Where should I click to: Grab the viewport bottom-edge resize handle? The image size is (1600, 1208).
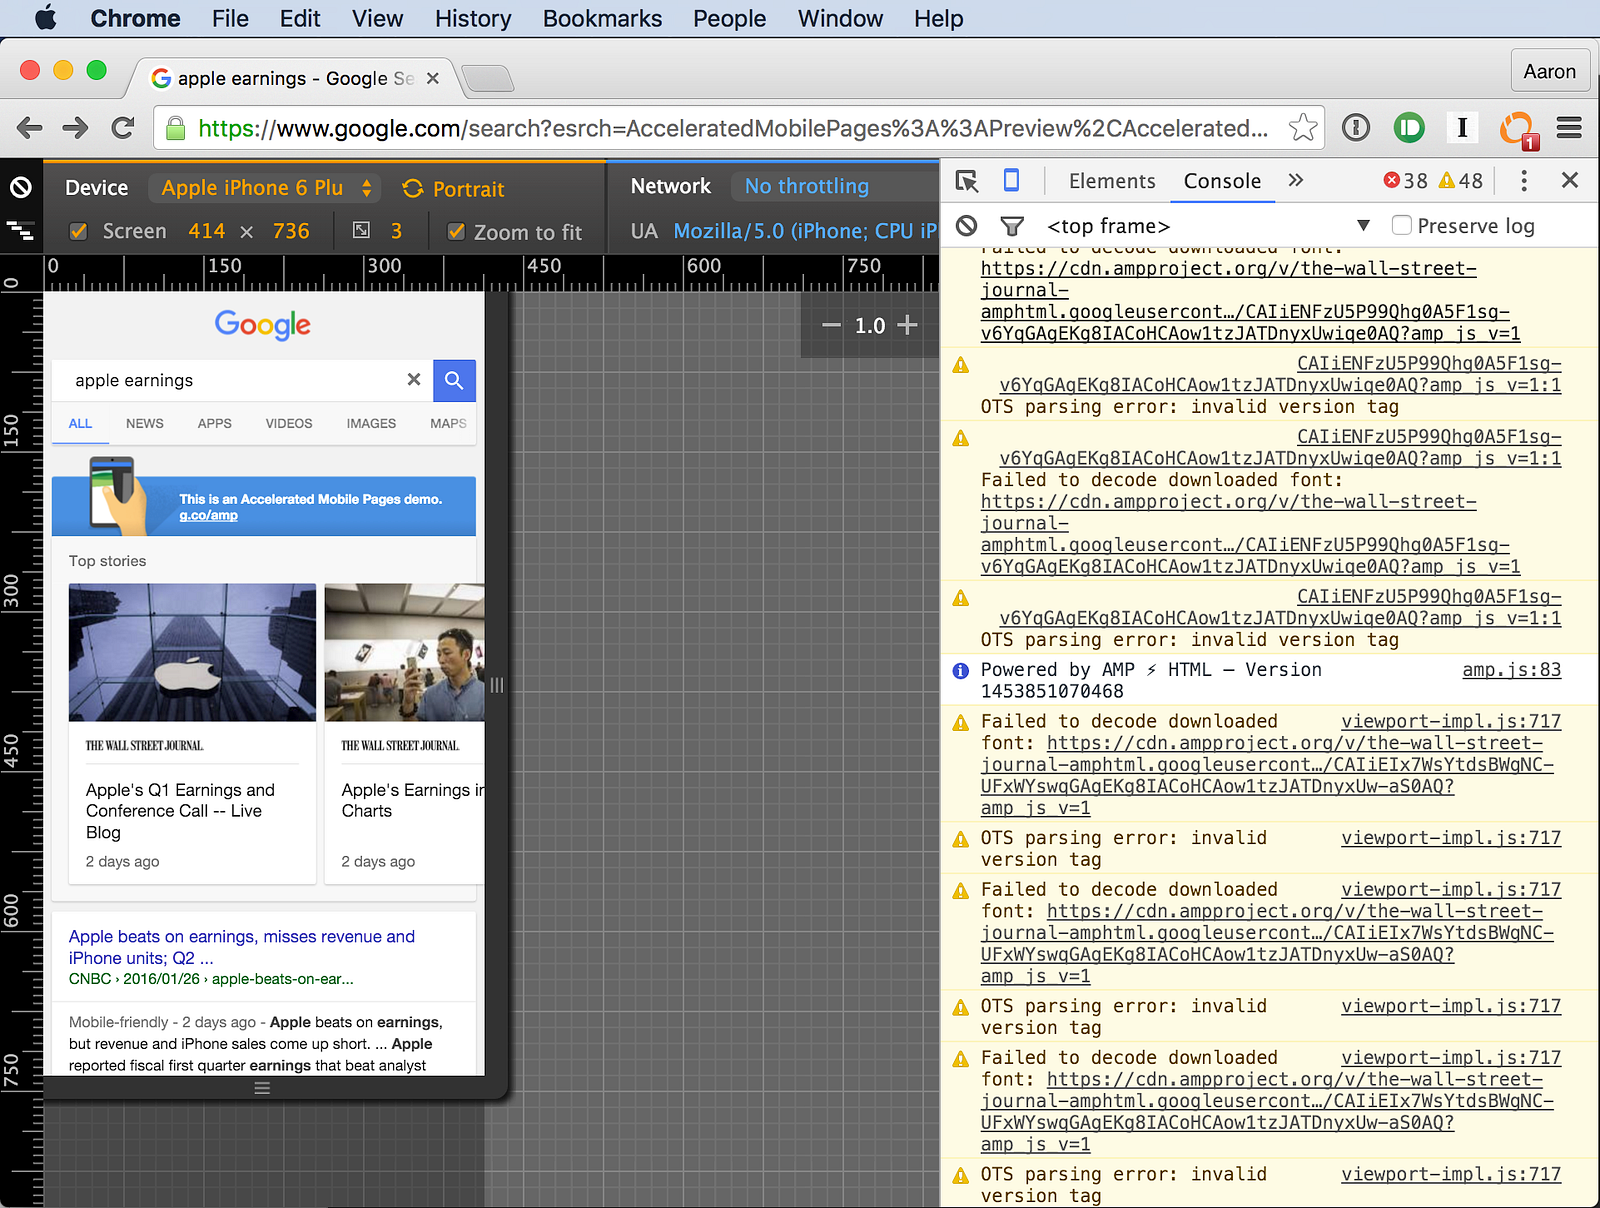pyautogui.click(x=262, y=1088)
